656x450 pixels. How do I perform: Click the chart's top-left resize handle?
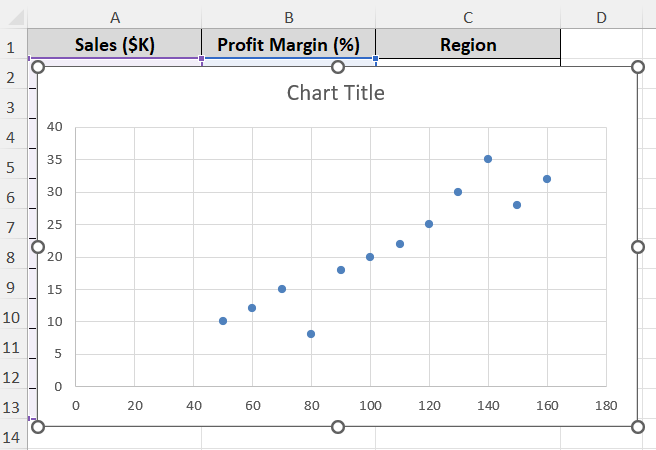point(38,67)
